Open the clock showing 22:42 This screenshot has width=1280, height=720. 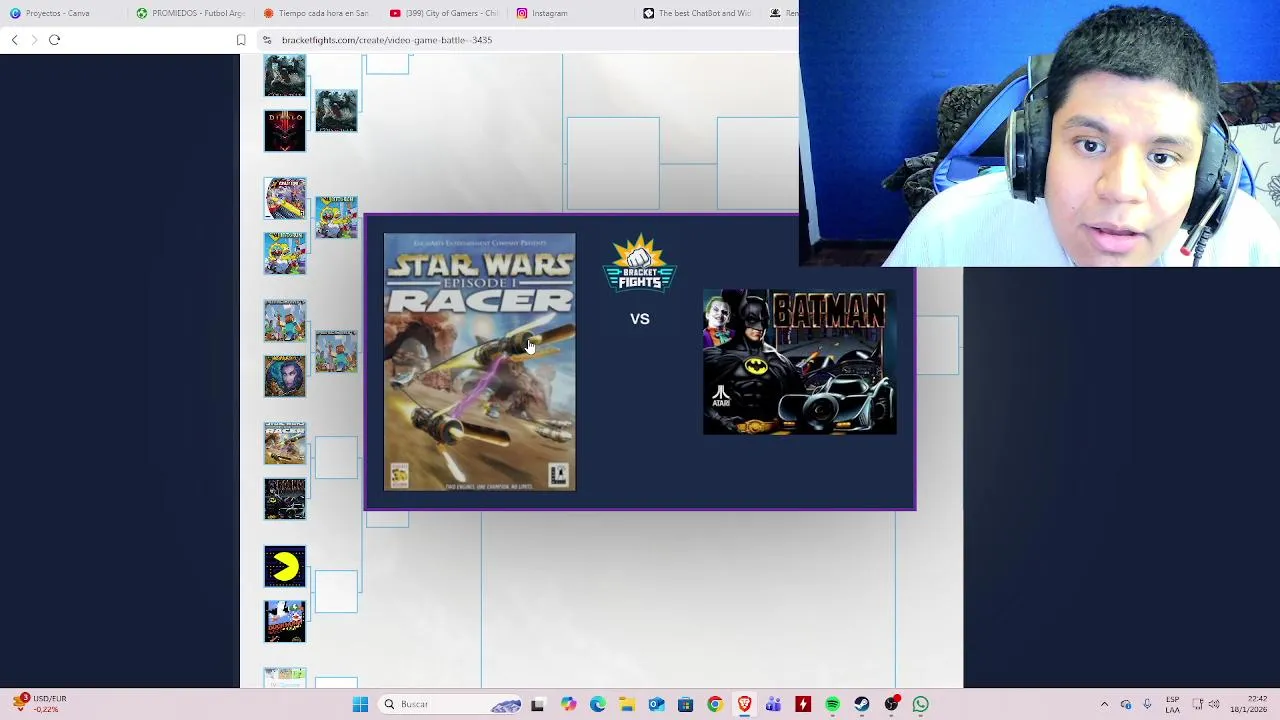point(1250,705)
